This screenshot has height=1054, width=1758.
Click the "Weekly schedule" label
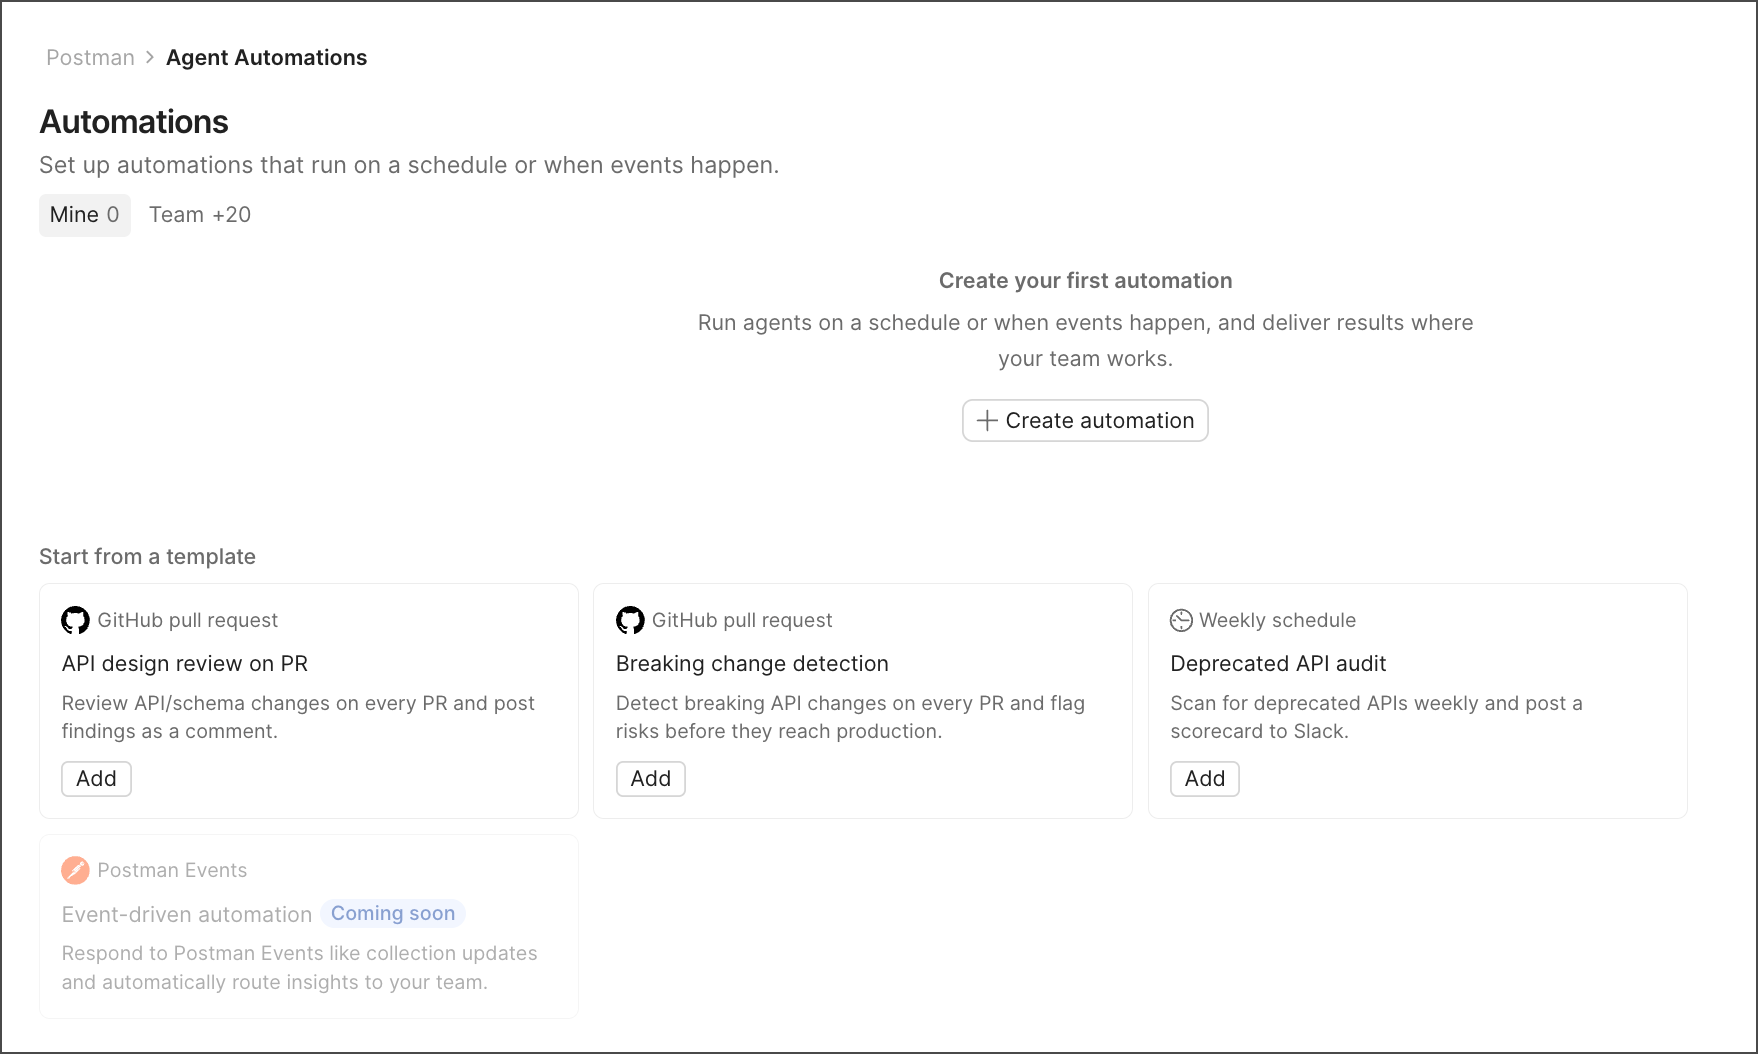[1277, 620]
